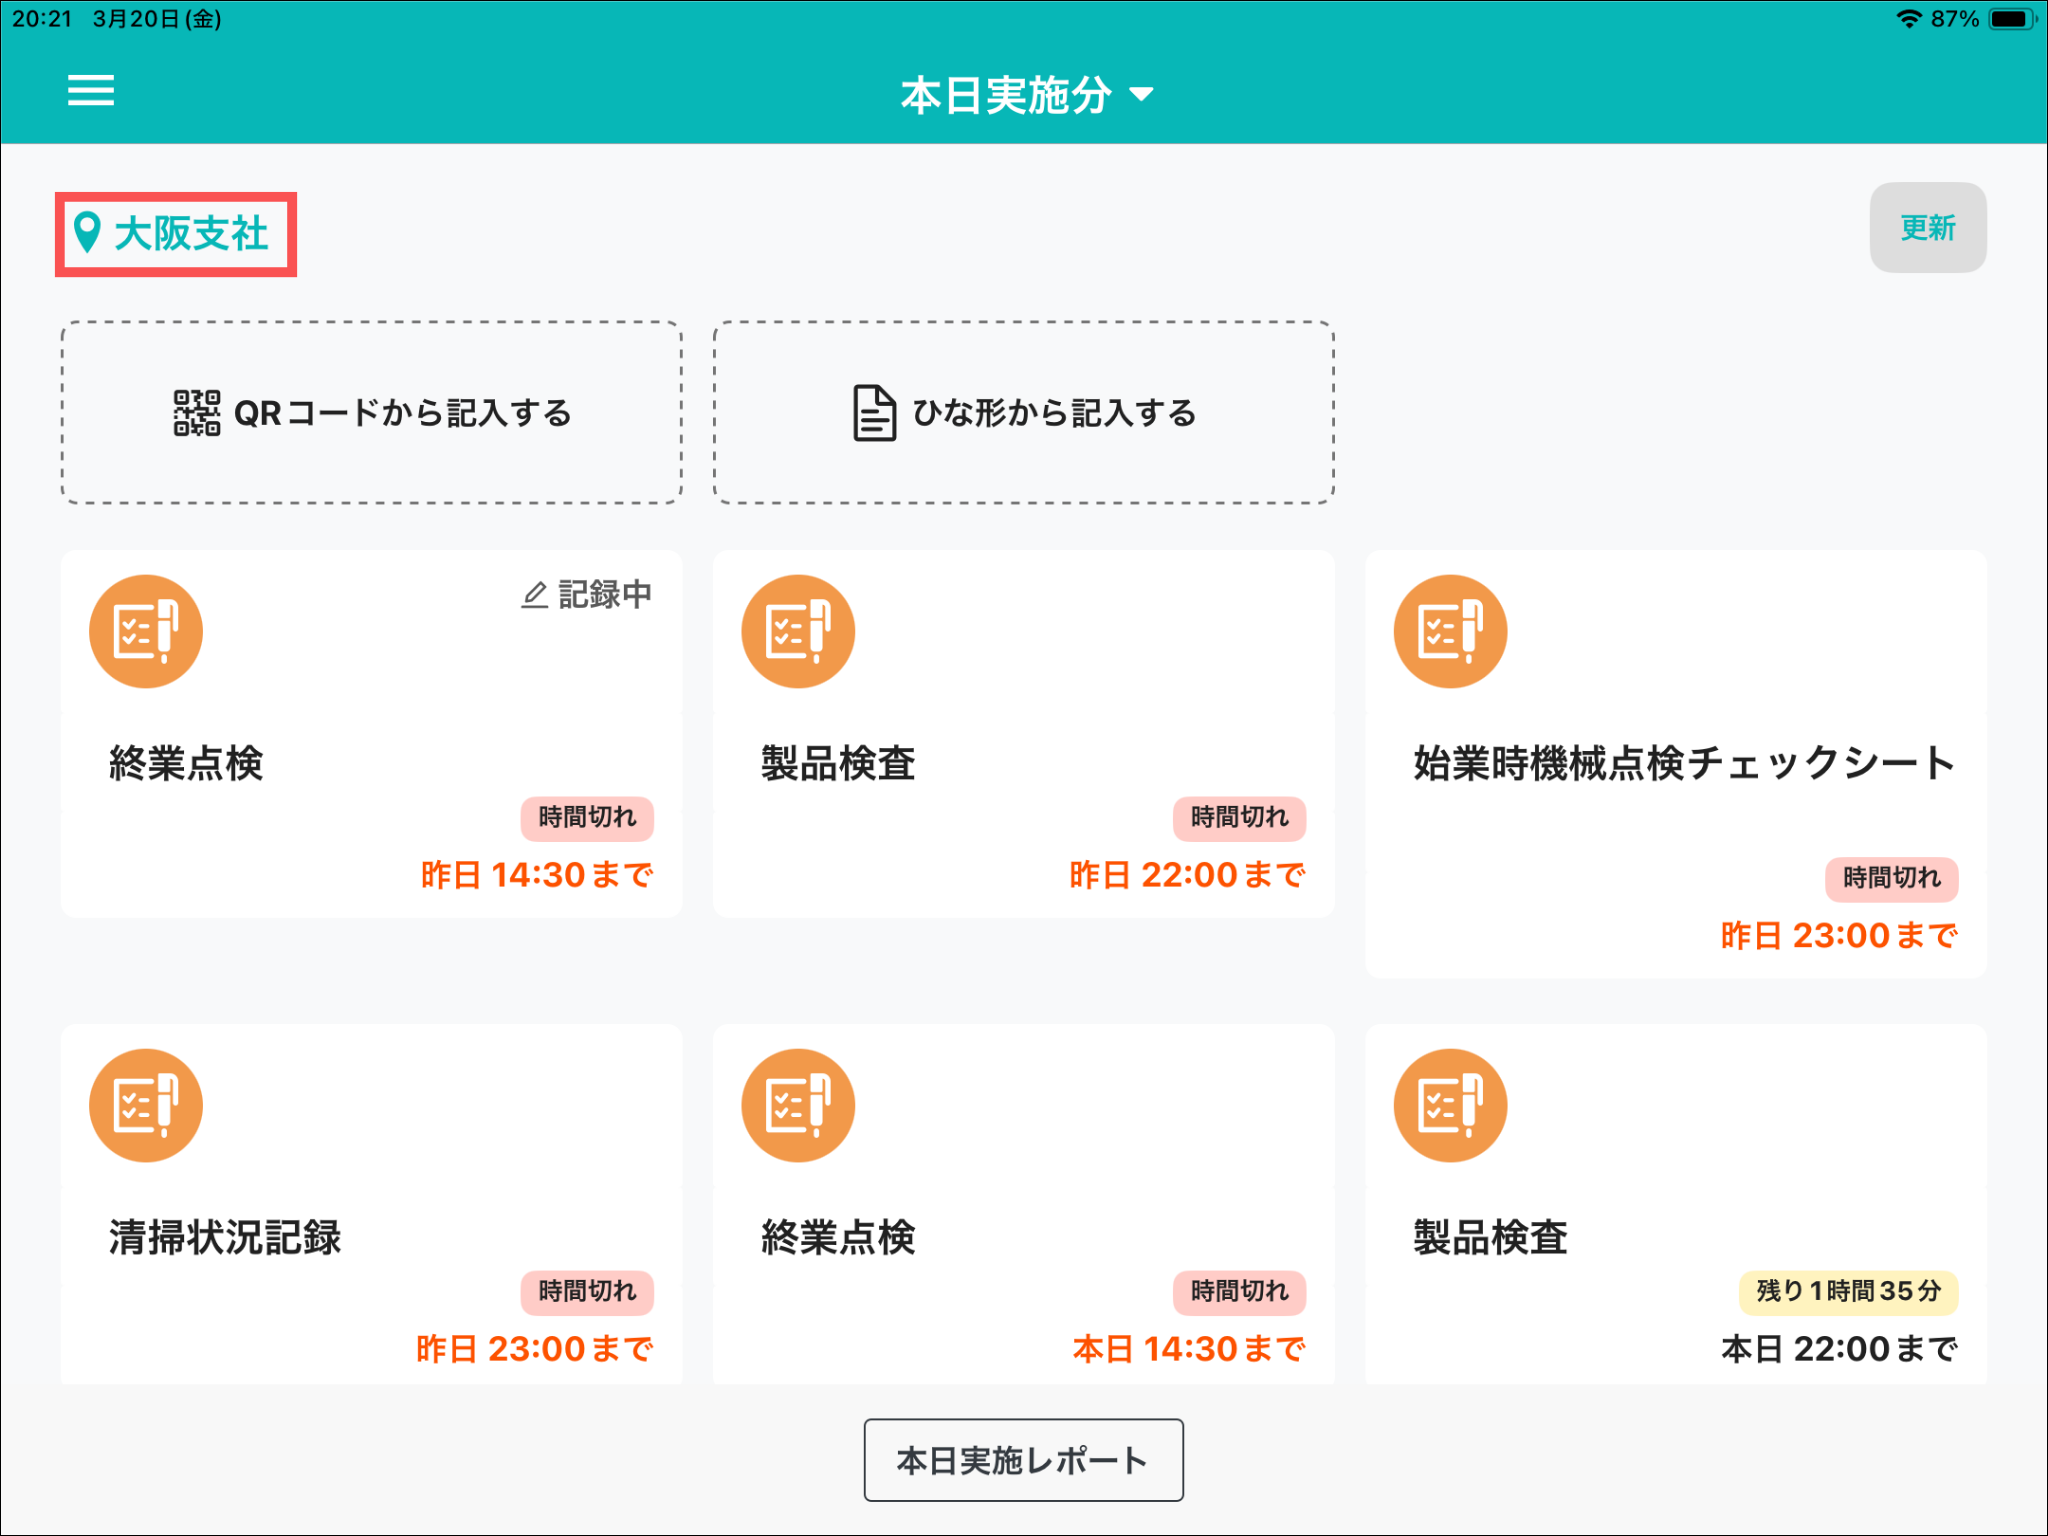
Task: Tap the ひな形 document icon
Action: [x=873, y=413]
